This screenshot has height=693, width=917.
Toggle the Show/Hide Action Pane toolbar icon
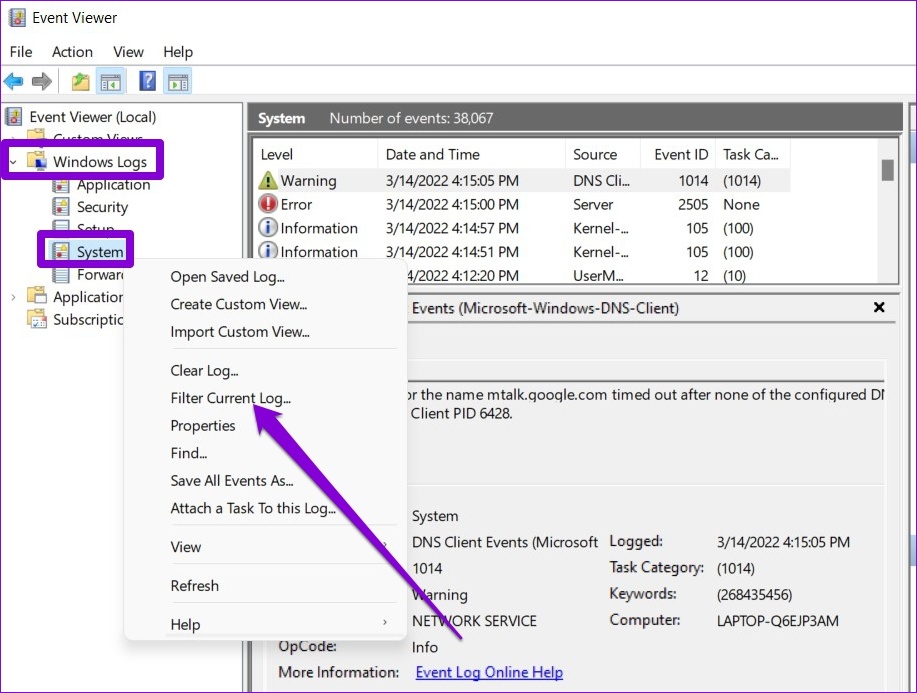point(177,82)
